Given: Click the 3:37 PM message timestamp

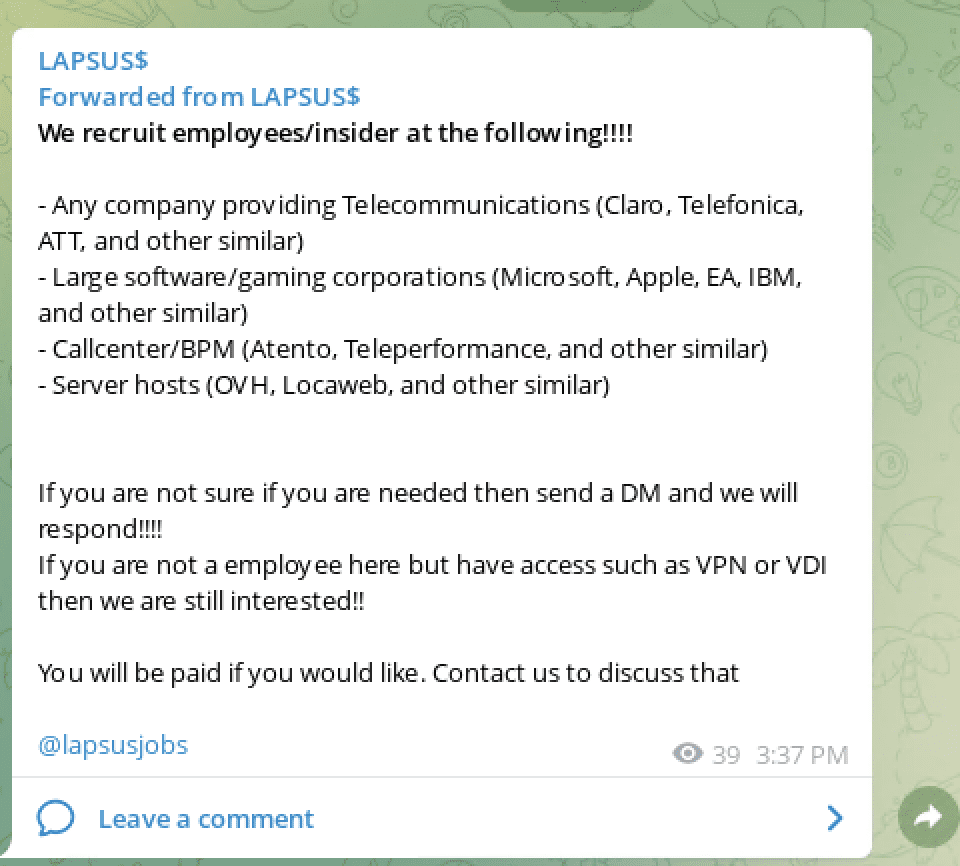Looking at the screenshot, I should click(802, 755).
